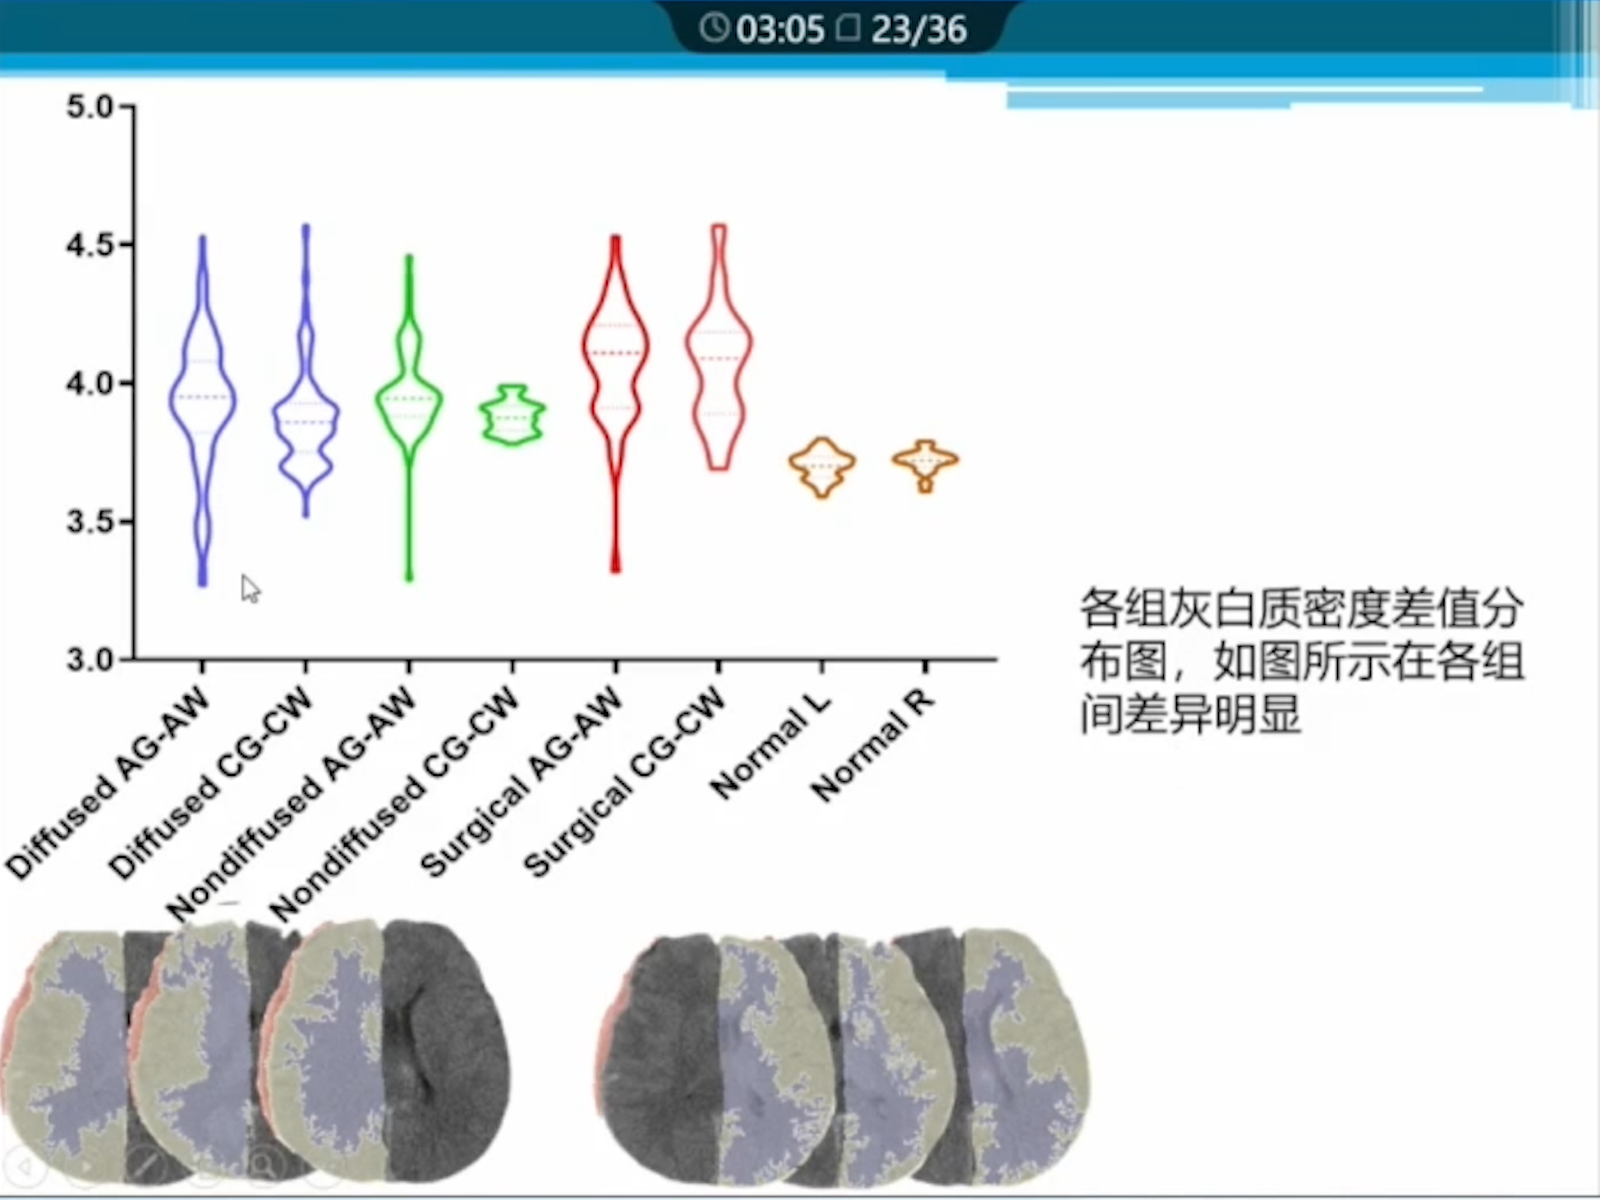Select the red Surgical AG-AW violin plot

click(x=615, y=370)
